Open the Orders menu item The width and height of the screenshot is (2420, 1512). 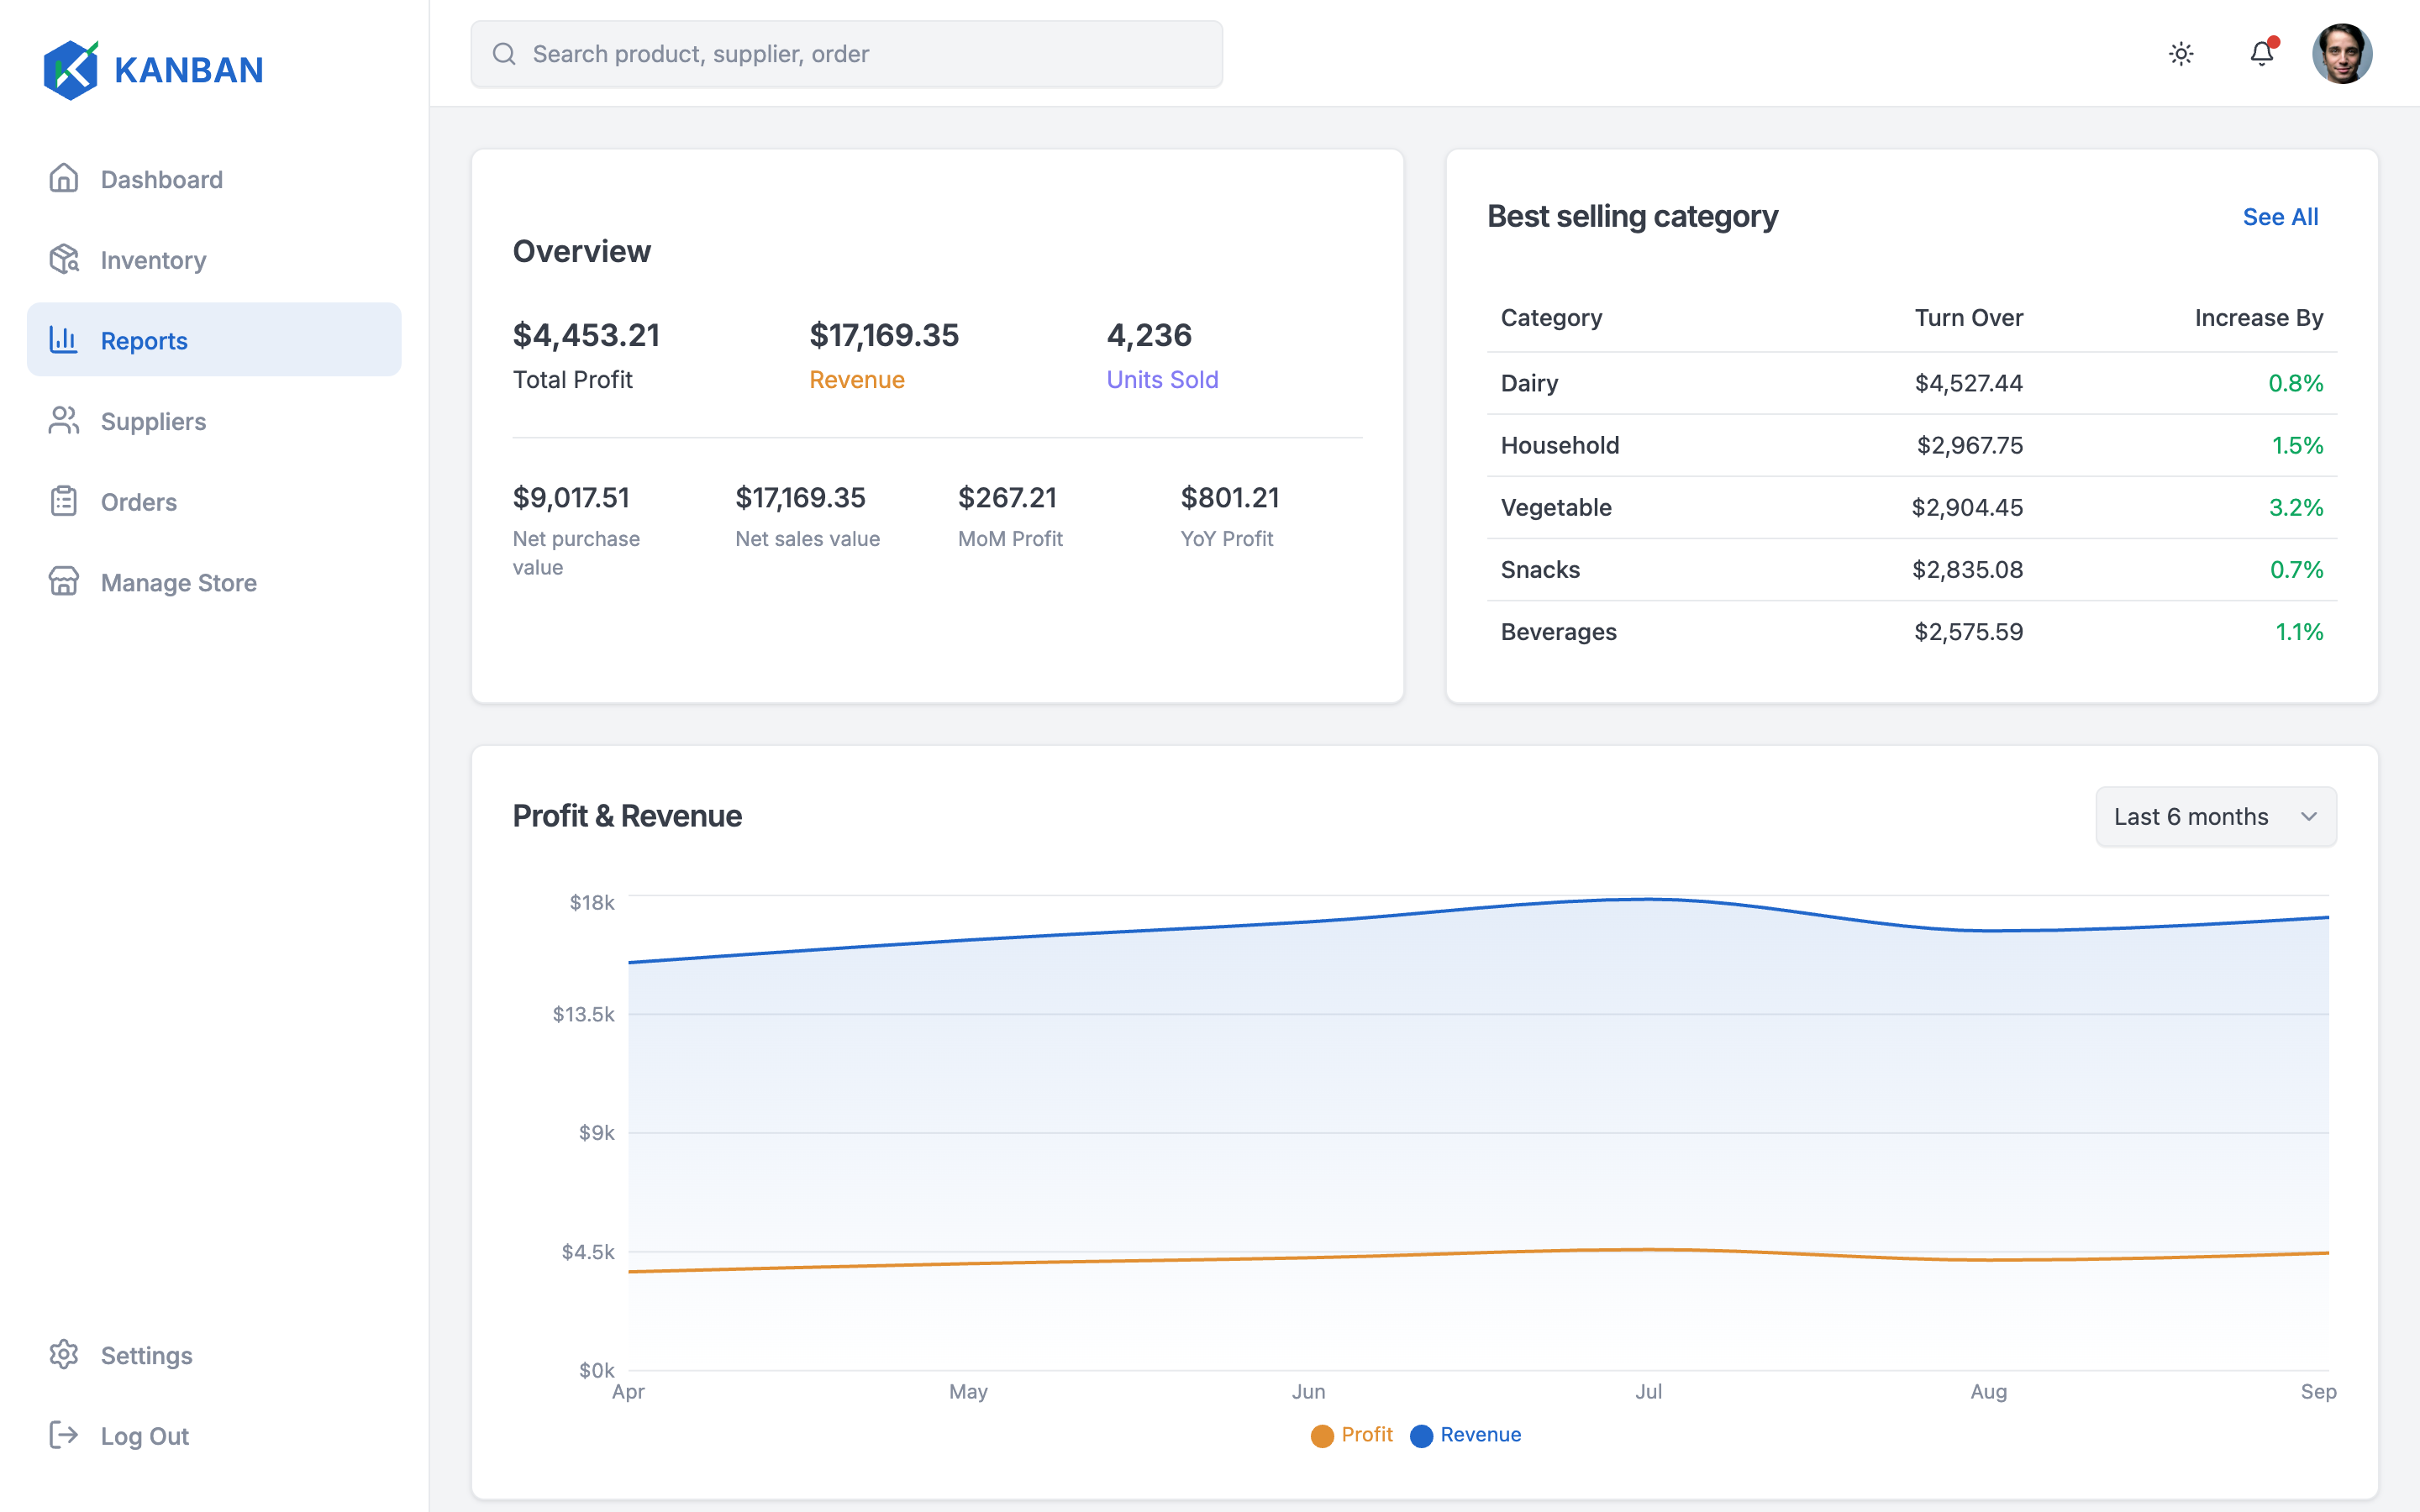[214, 502]
